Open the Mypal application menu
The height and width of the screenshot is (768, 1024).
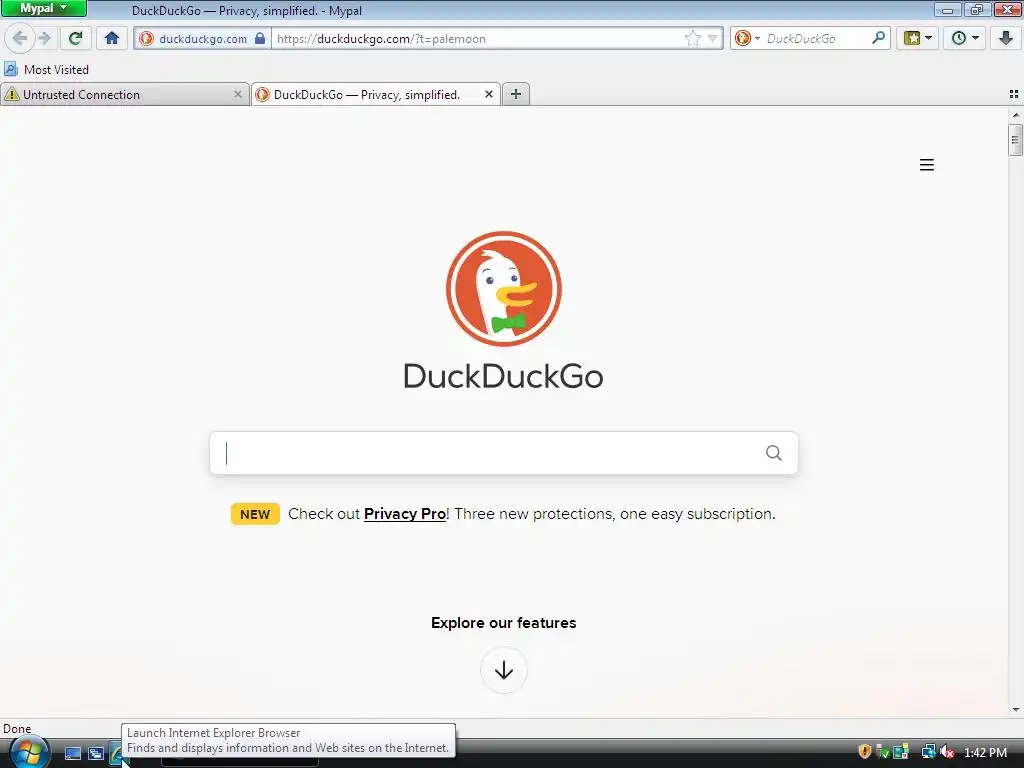tap(44, 8)
